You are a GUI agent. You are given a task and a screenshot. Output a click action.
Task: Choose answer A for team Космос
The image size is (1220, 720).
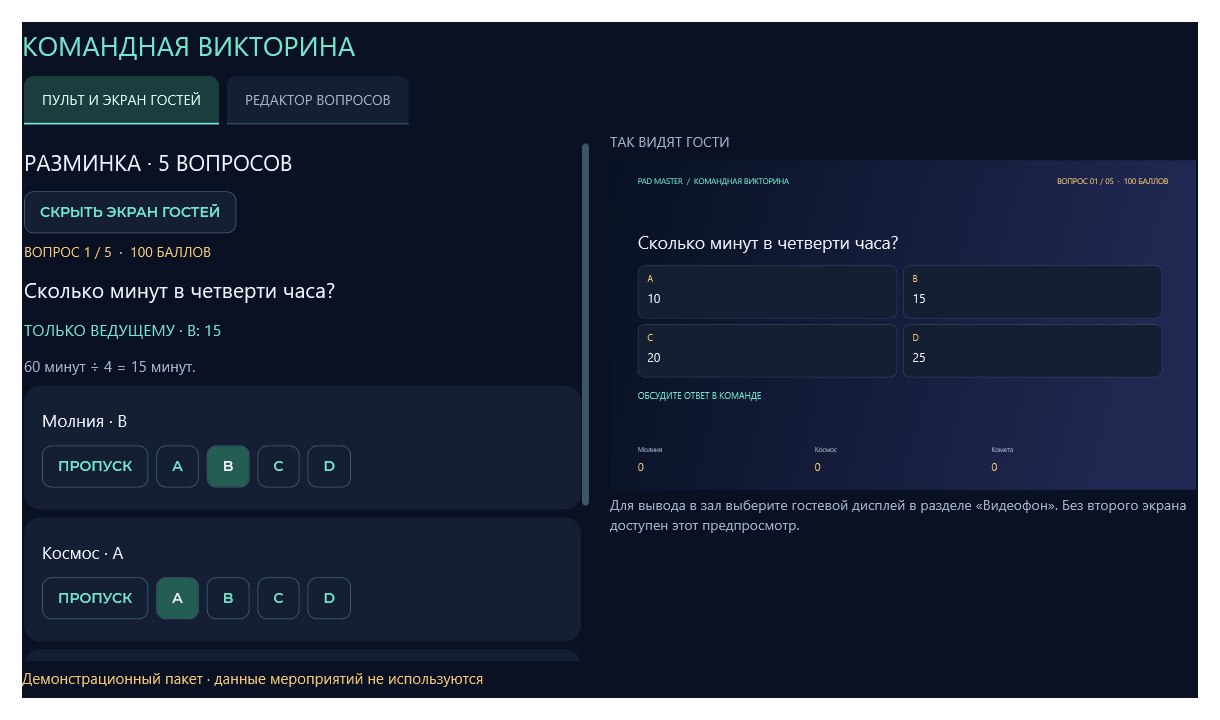coord(177,598)
